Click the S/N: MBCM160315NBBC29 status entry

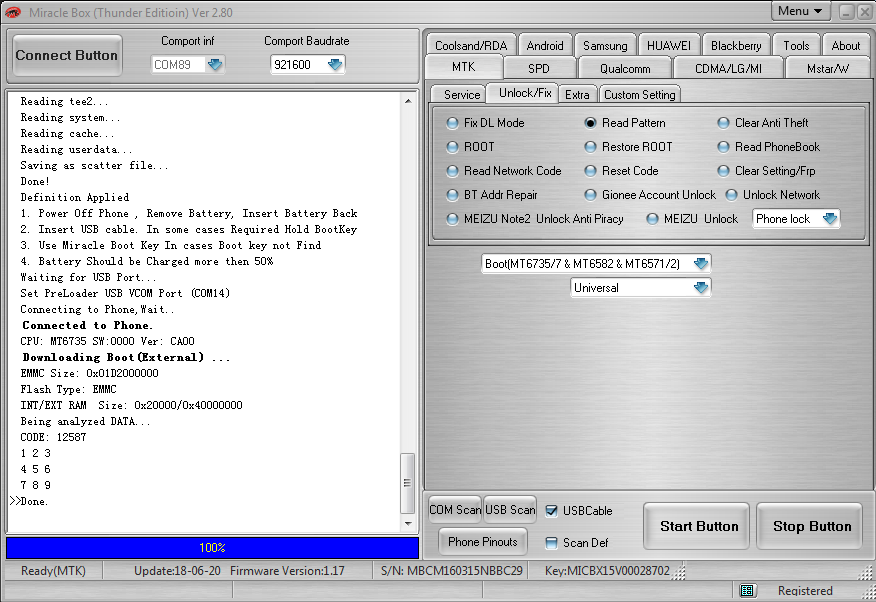(451, 571)
